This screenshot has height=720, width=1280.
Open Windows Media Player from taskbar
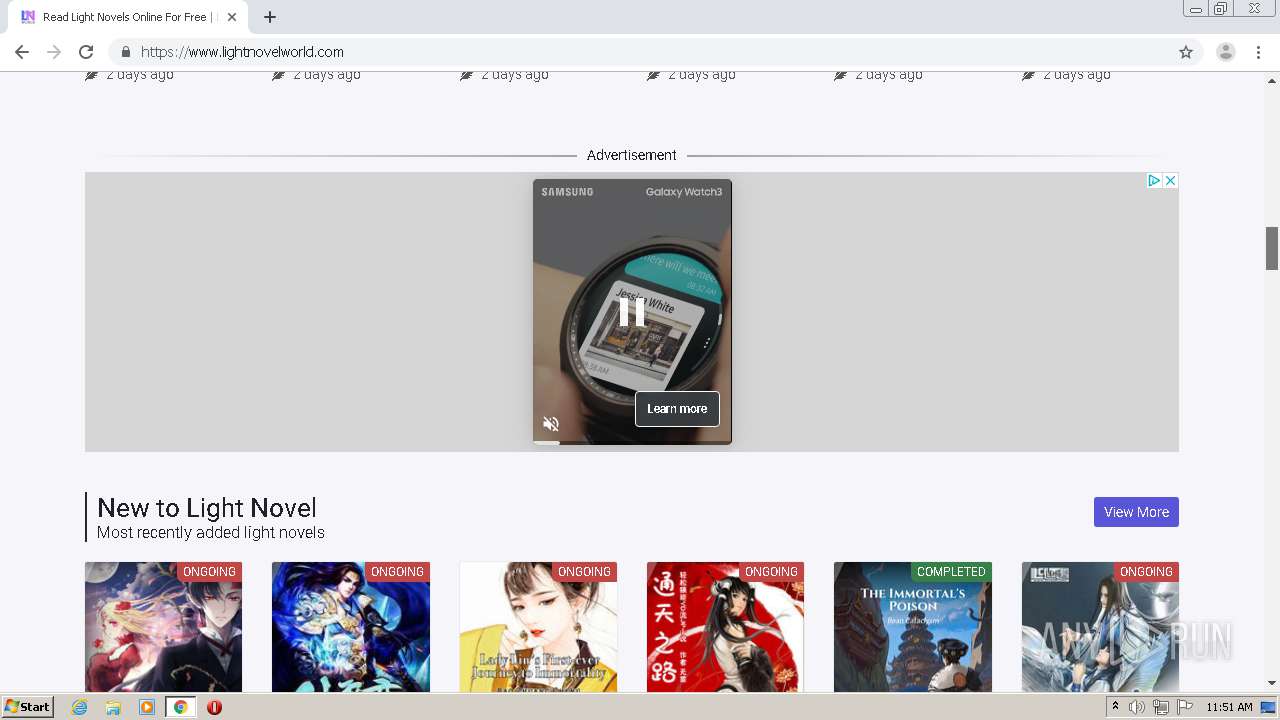click(x=147, y=707)
